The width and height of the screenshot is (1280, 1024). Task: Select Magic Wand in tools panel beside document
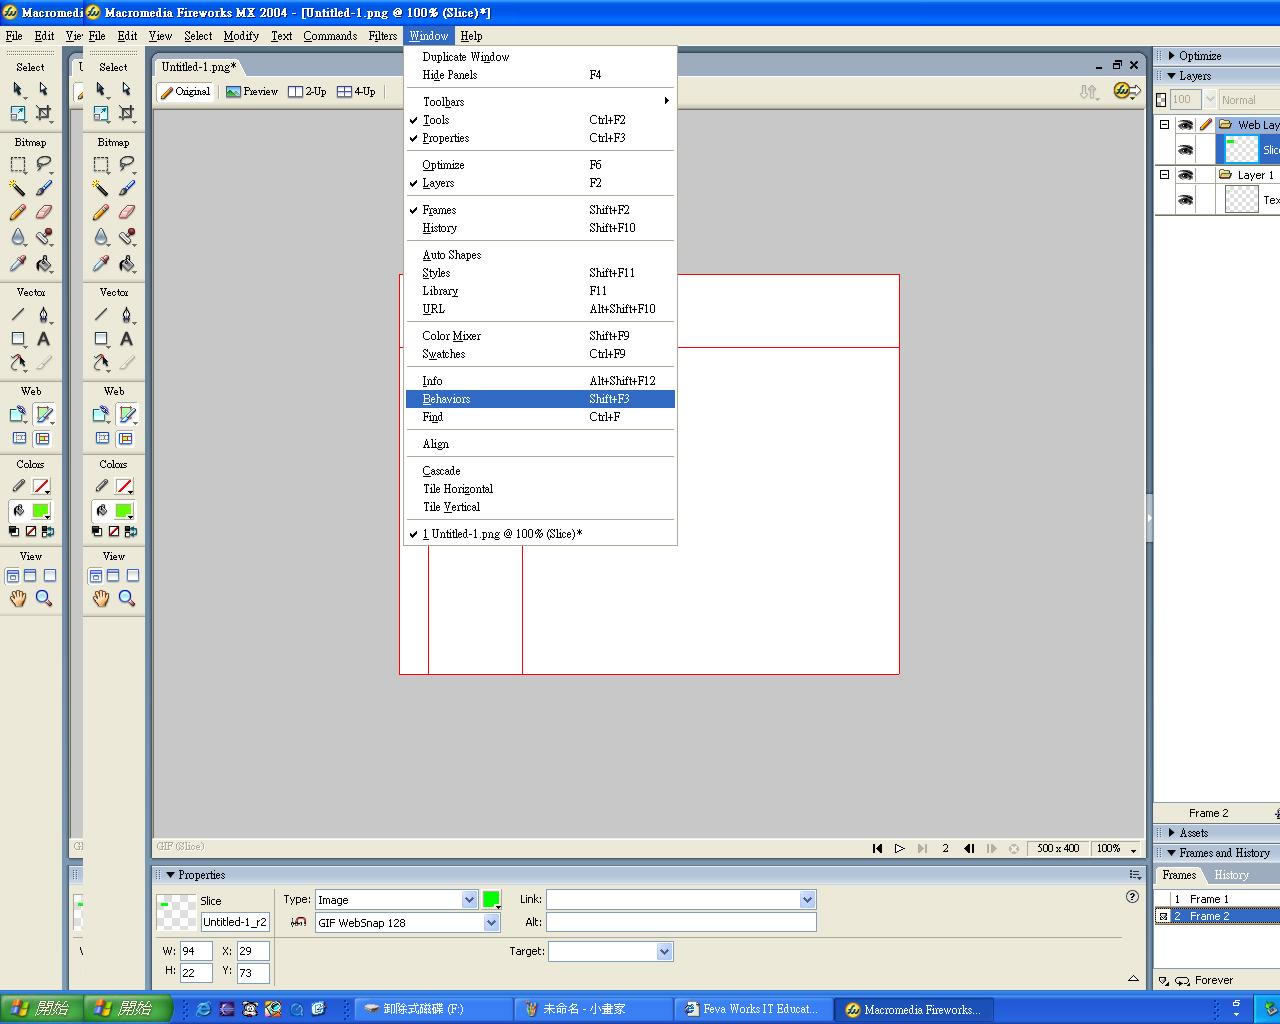point(101,188)
